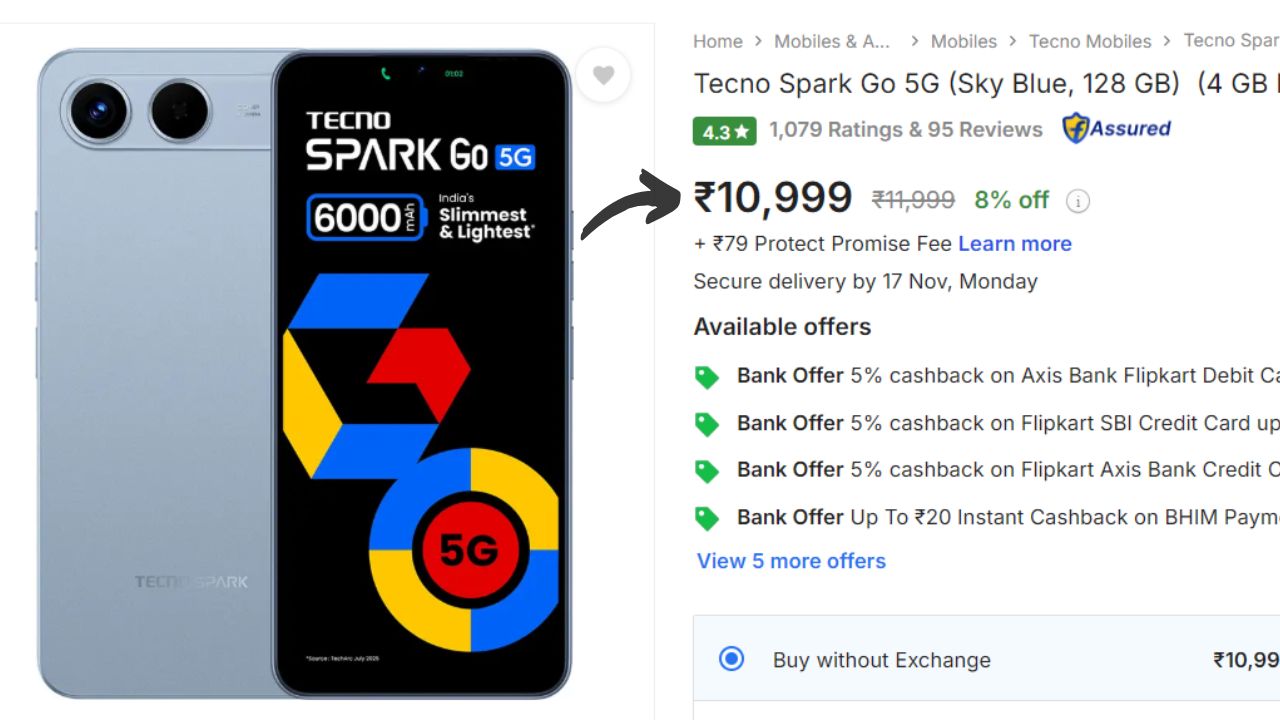Click the tag icon beside the Flipkart Axis Bank Credit Card offer
1280x720 pixels.
click(707, 470)
